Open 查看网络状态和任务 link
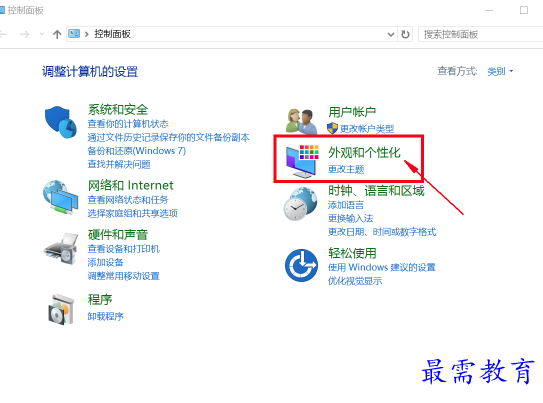Viewport: 543px width, 403px height. coord(128,200)
